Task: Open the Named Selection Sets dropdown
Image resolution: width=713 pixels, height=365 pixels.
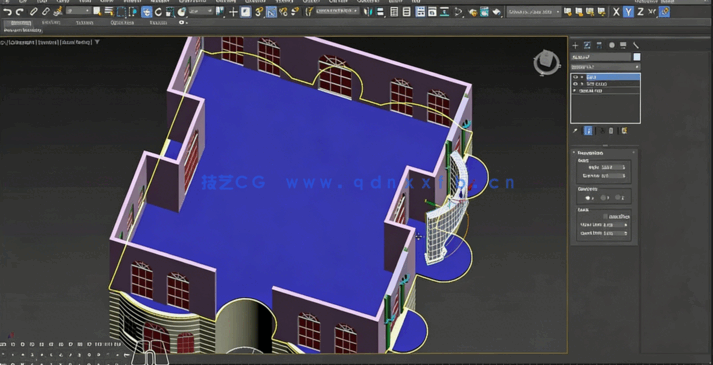Action: pyautogui.click(x=337, y=11)
